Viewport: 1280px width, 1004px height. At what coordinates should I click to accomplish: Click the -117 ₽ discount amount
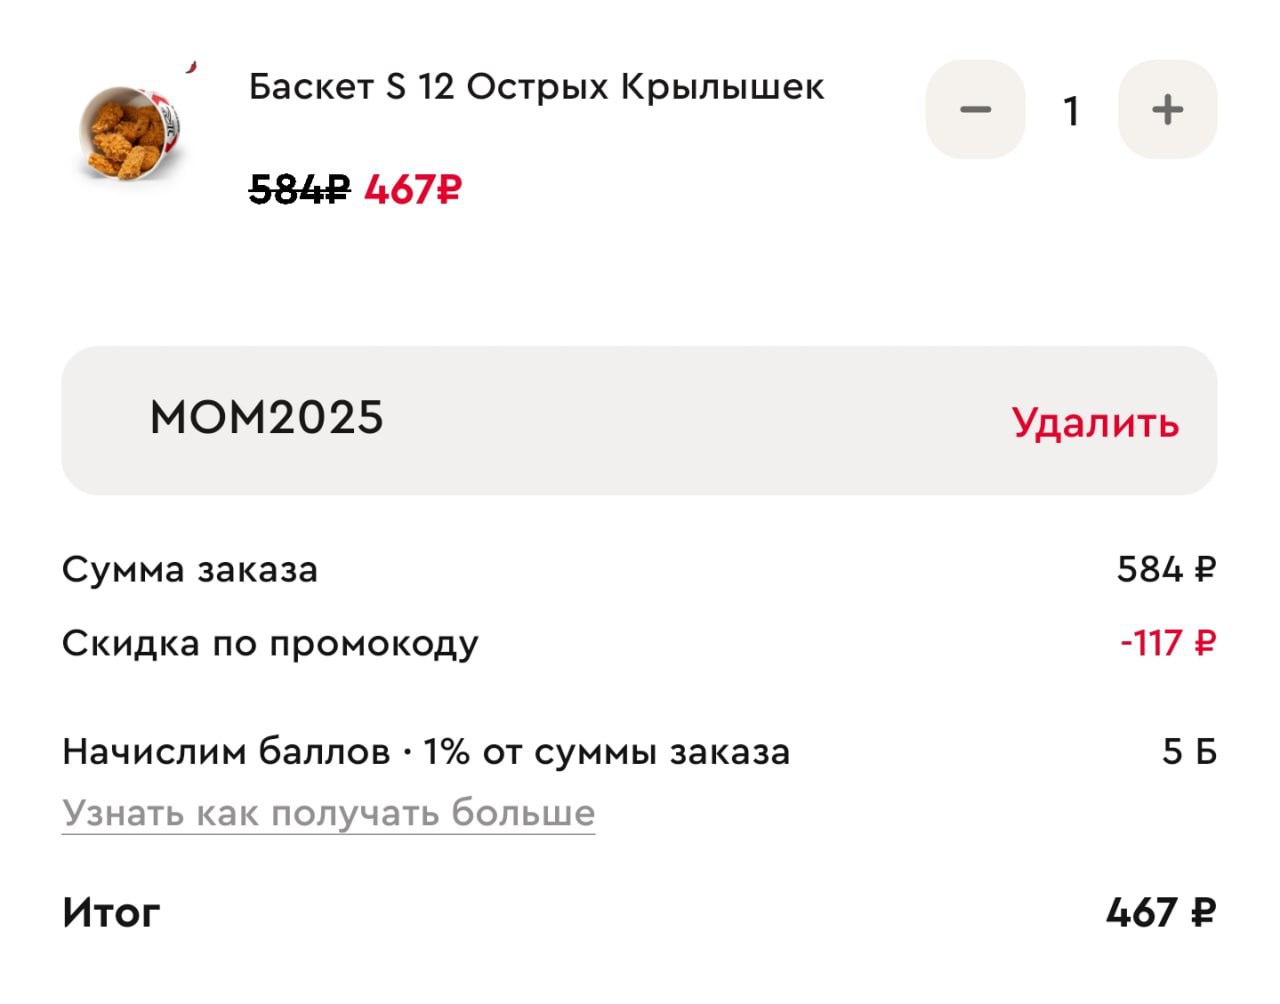click(x=1167, y=643)
